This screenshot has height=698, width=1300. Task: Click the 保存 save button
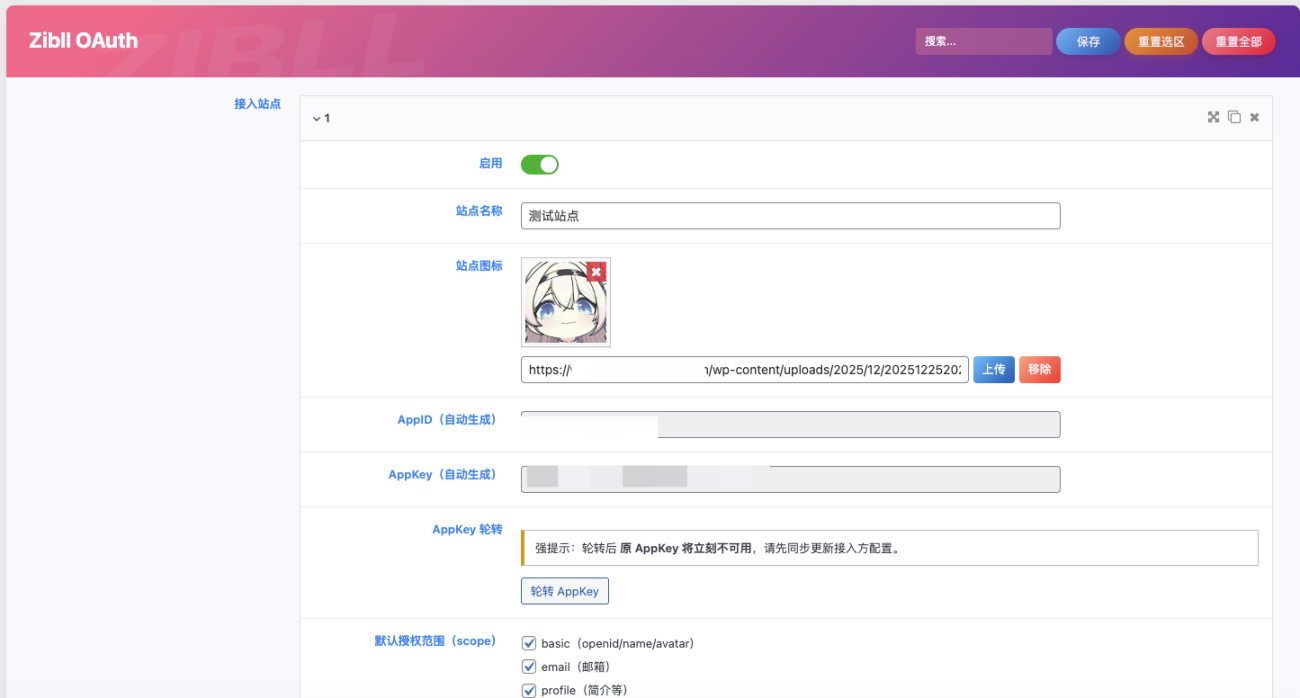pos(1088,41)
